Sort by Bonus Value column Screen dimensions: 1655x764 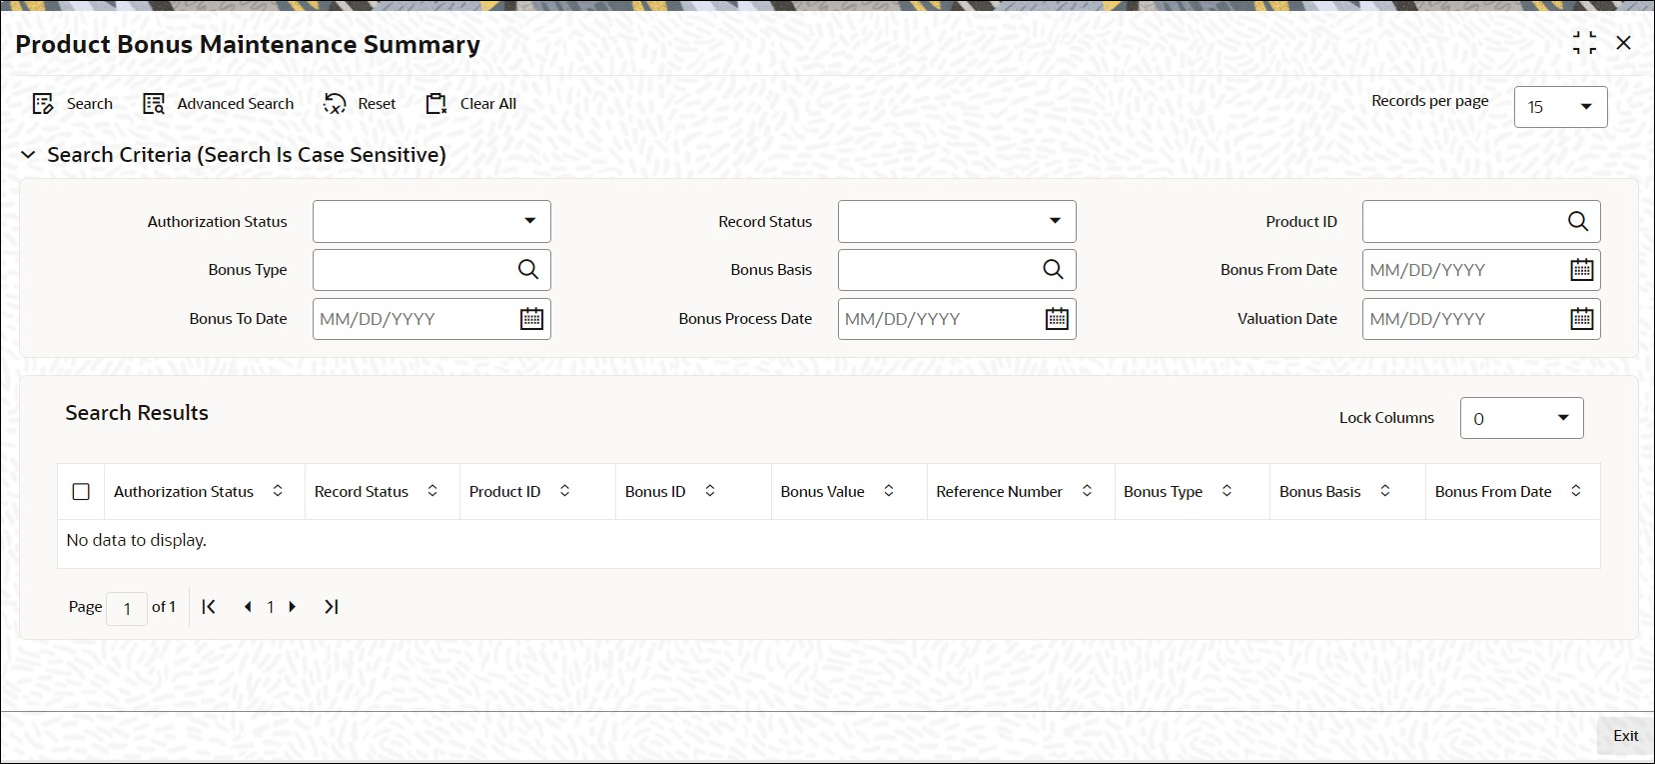[x=889, y=491]
